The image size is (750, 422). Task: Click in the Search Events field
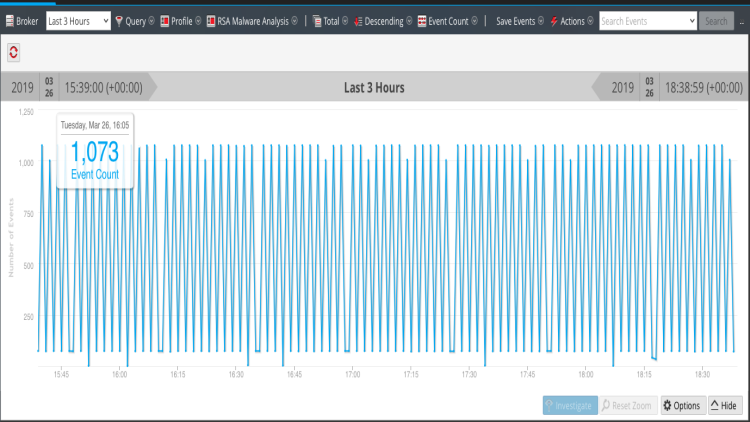(642, 21)
